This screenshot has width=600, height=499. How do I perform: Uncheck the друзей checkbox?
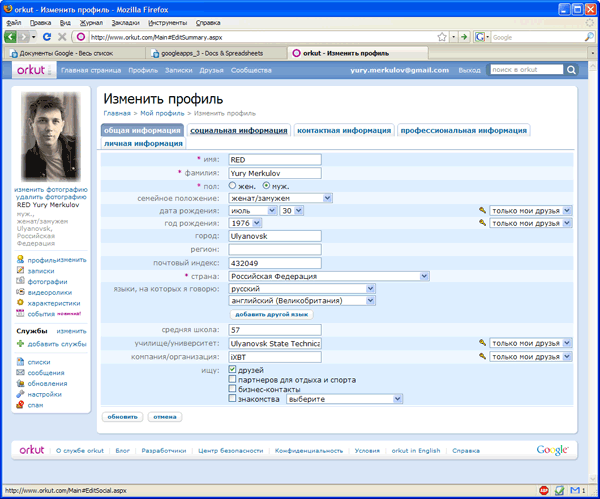pos(232,369)
